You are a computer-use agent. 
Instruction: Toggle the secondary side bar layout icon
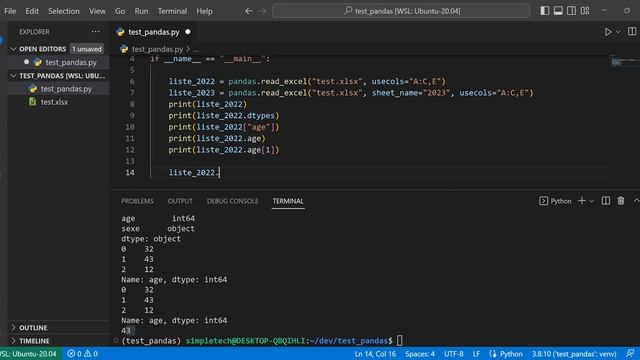pyautogui.click(x=571, y=11)
